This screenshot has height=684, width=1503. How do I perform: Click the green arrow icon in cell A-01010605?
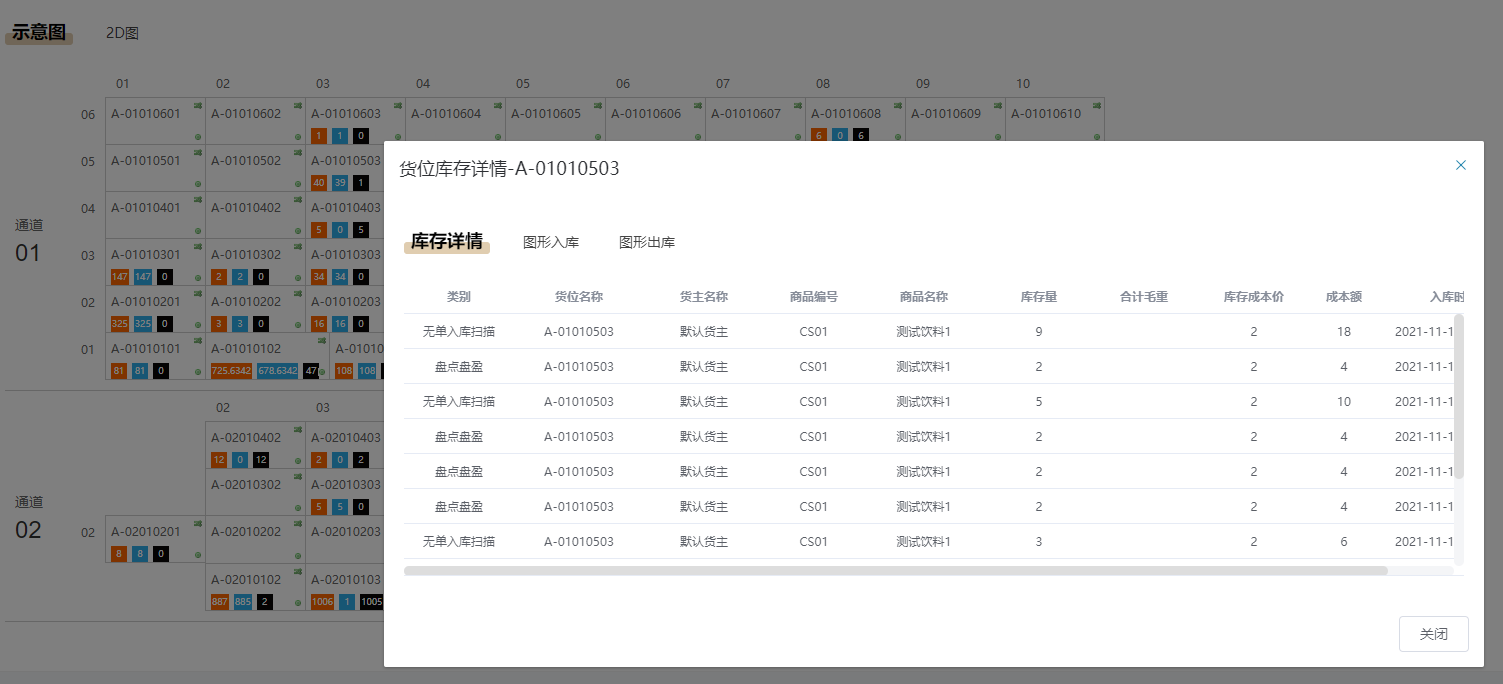597,105
